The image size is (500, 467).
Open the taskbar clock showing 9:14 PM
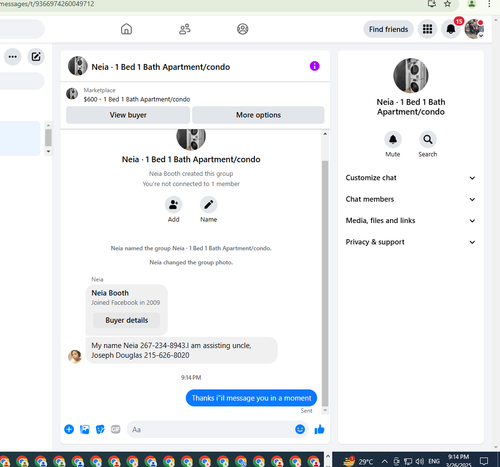[459, 461]
